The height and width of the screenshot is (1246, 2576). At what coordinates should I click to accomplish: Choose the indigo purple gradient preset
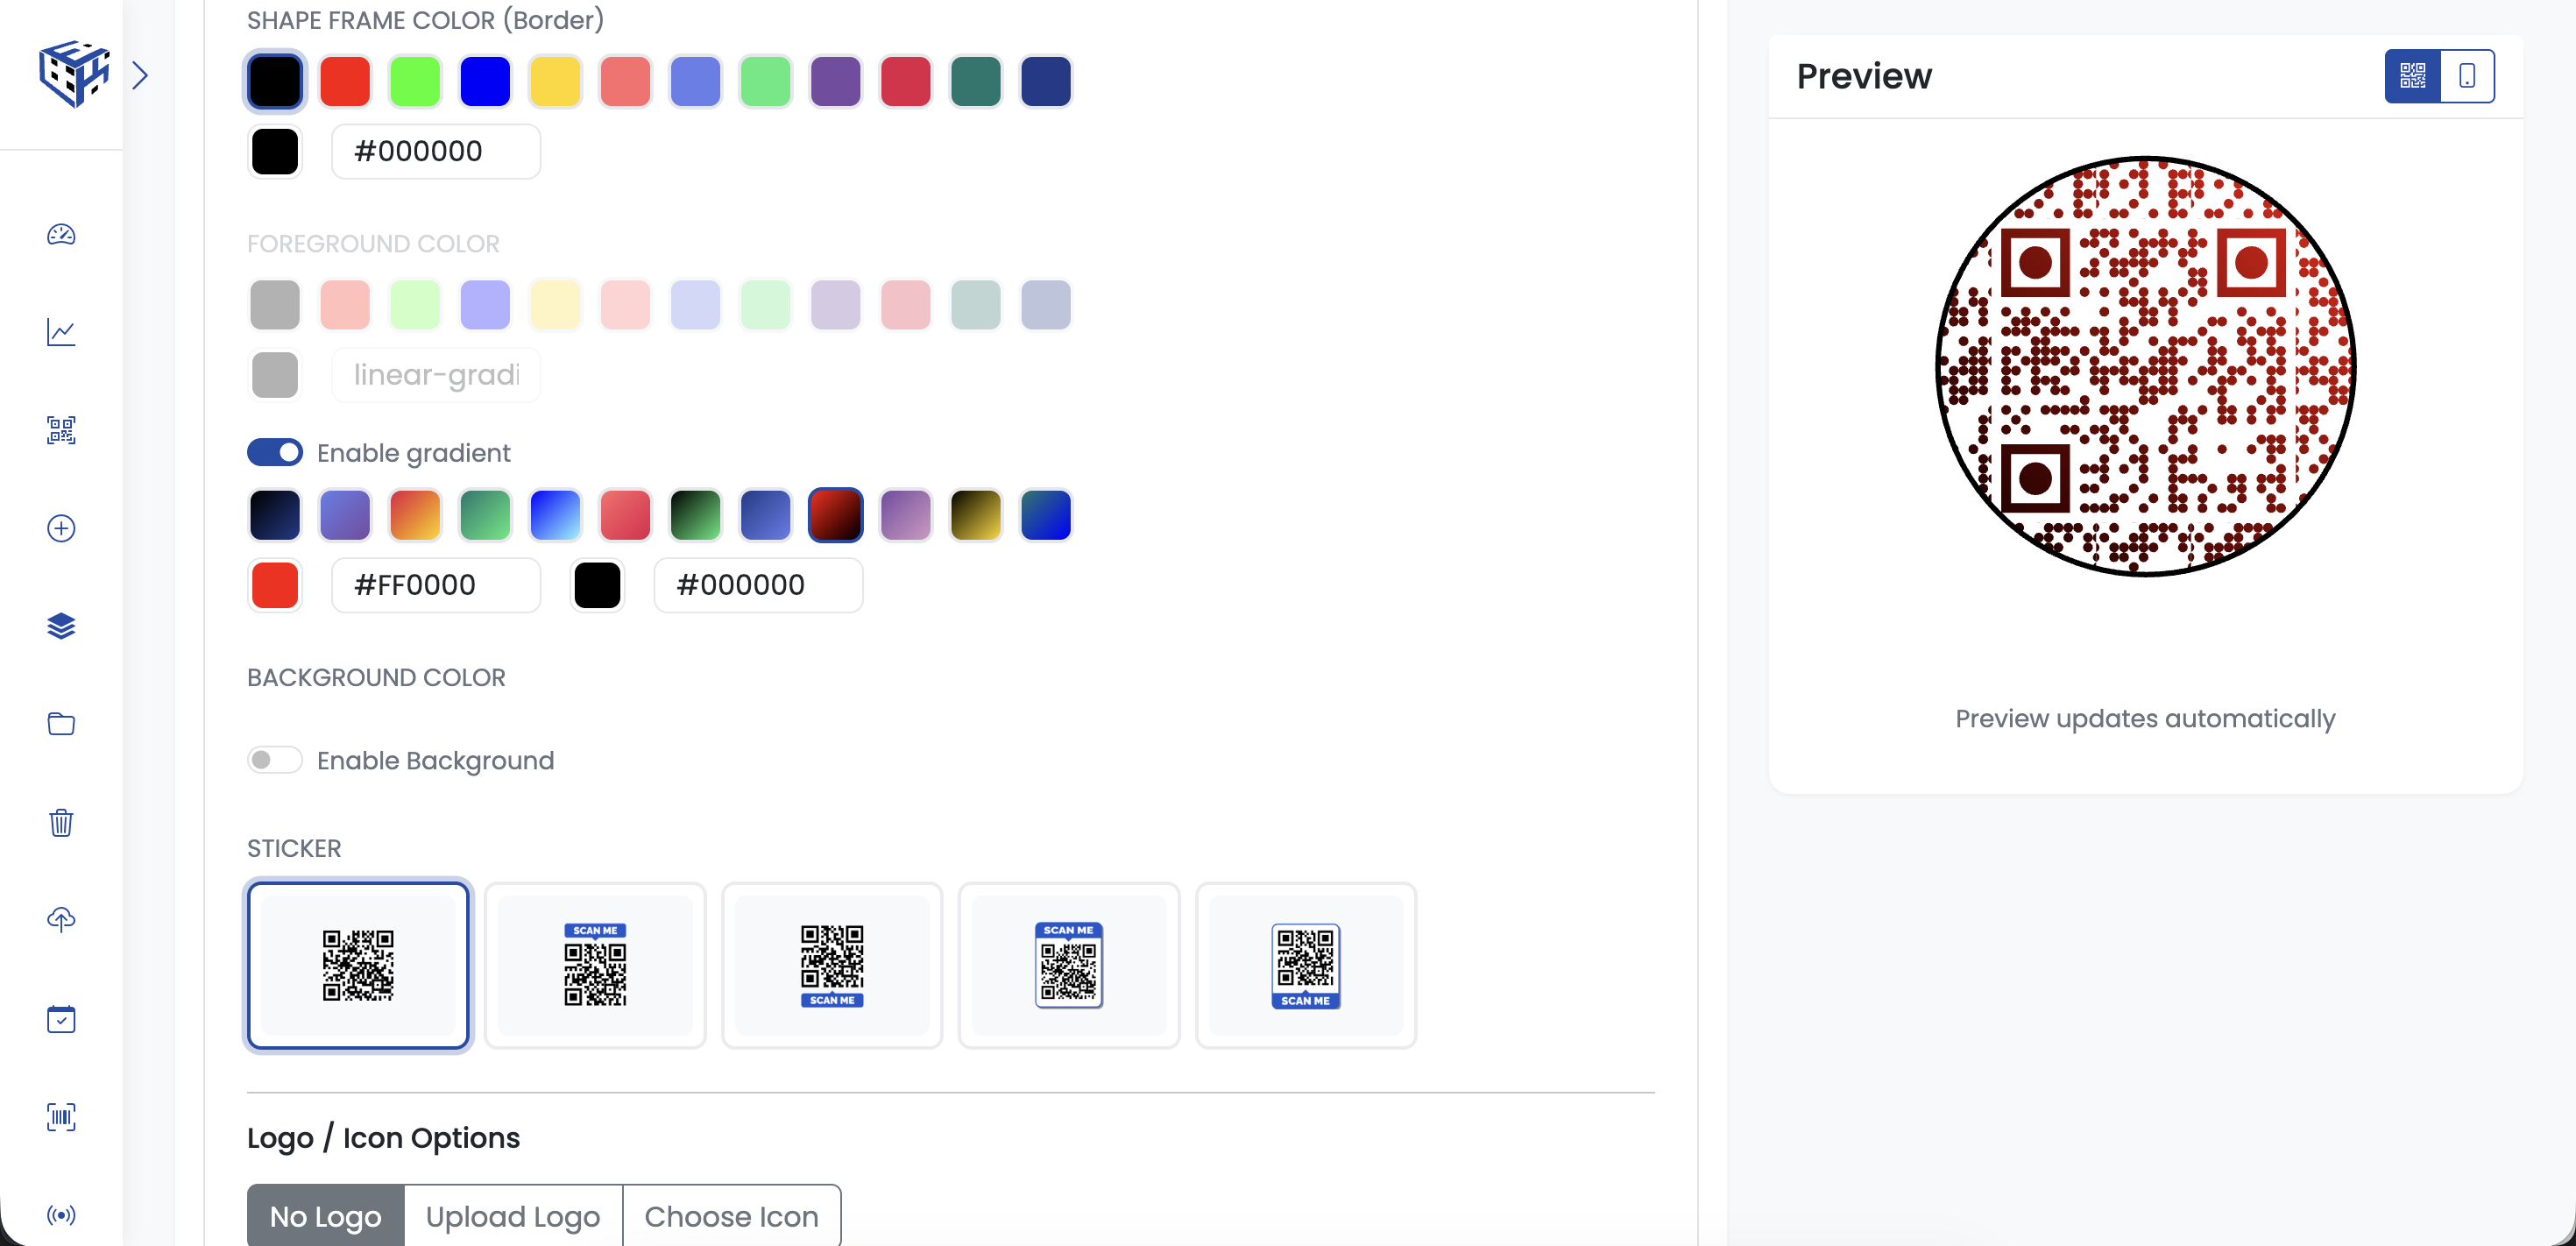[345, 515]
